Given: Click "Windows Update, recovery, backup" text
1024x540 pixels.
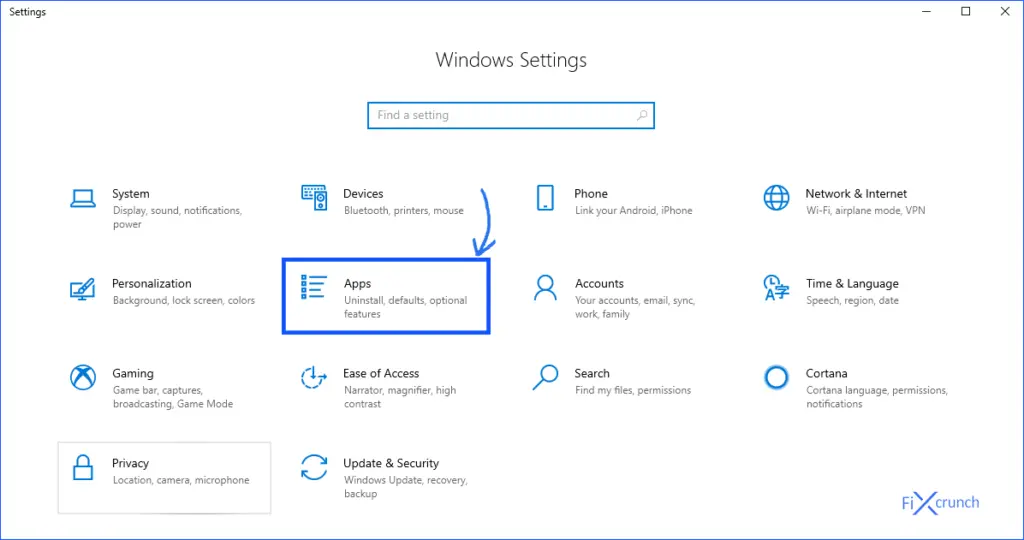Looking at the screenshot, I should (x=406, y=487).
